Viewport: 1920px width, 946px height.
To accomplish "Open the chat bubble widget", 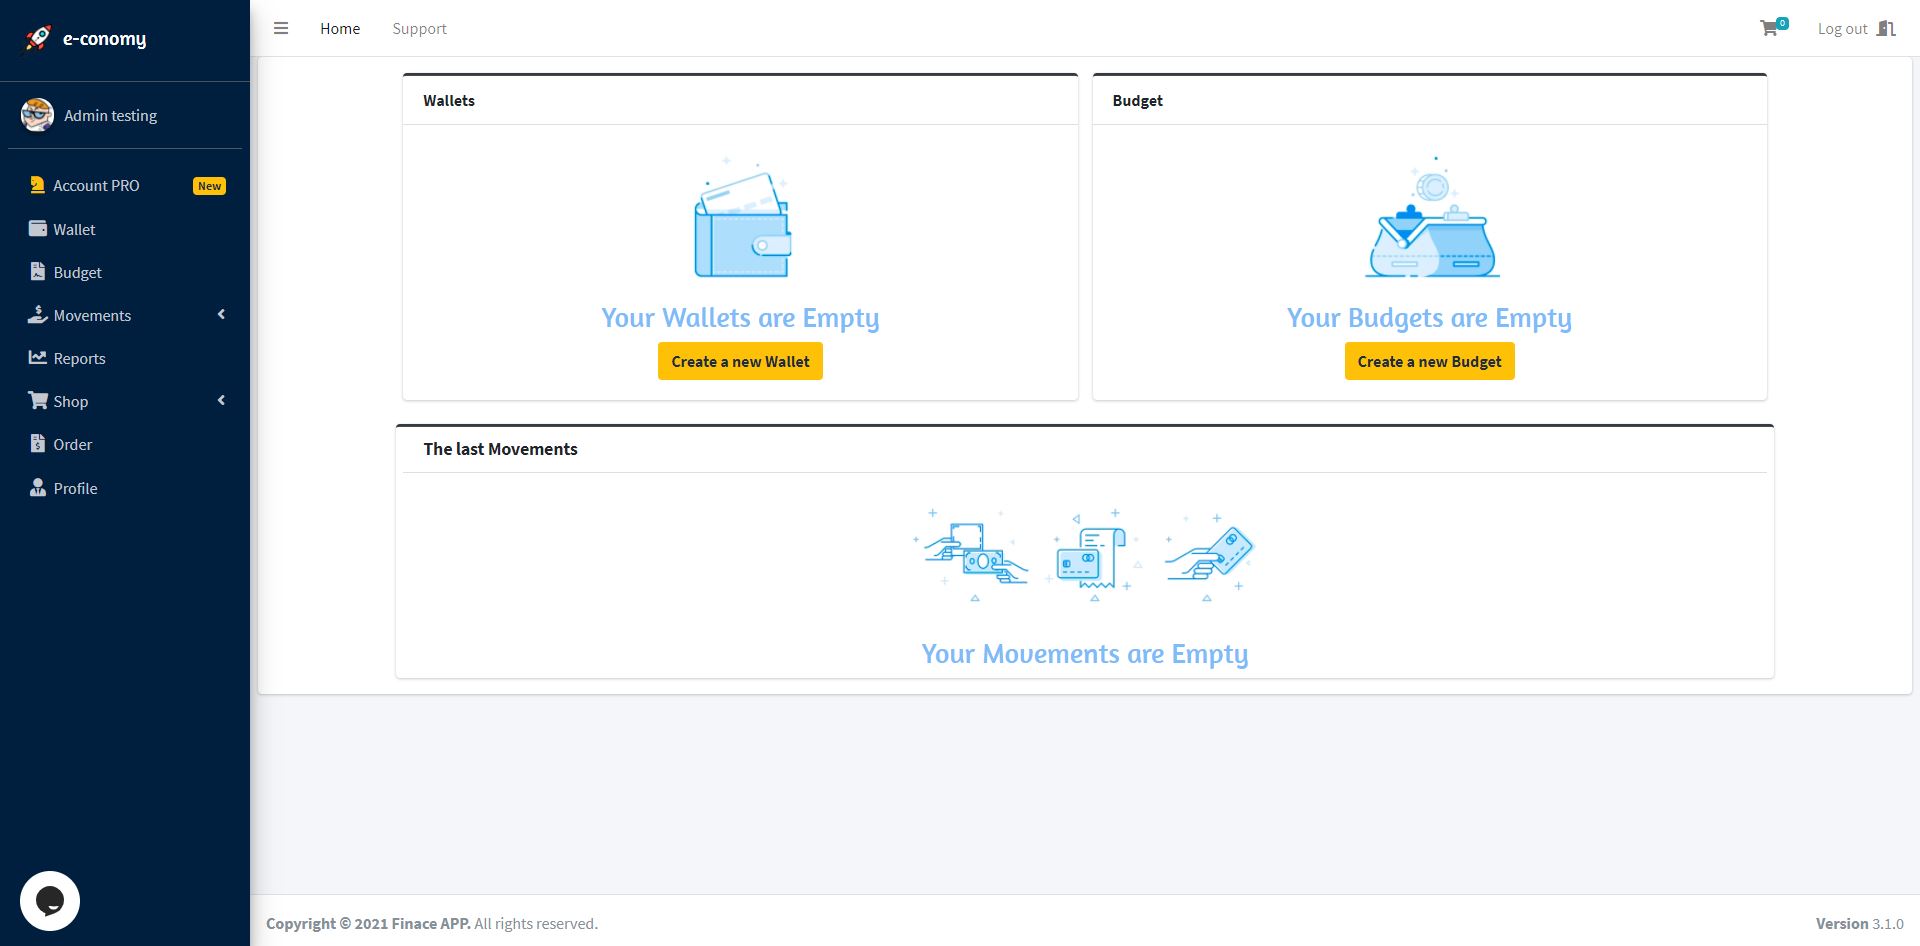I will [50, 901].
